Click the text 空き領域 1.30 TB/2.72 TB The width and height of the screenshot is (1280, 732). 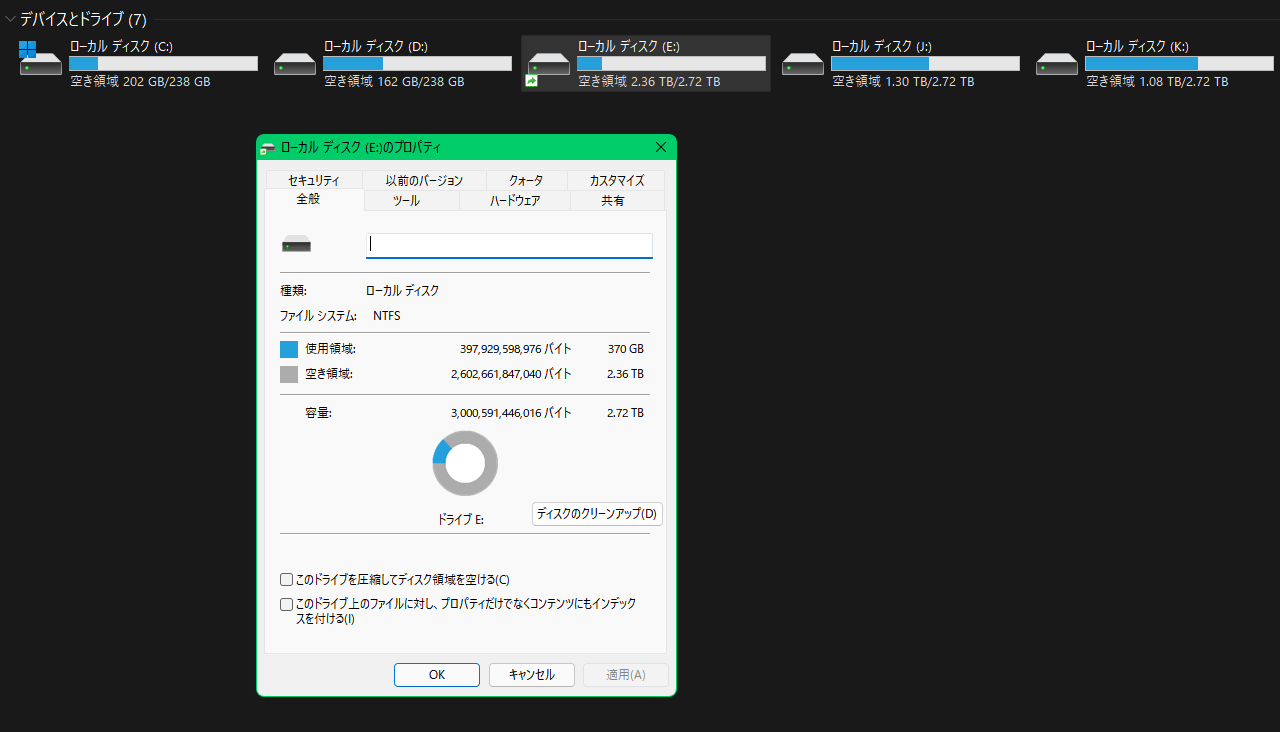coord(903,82)
